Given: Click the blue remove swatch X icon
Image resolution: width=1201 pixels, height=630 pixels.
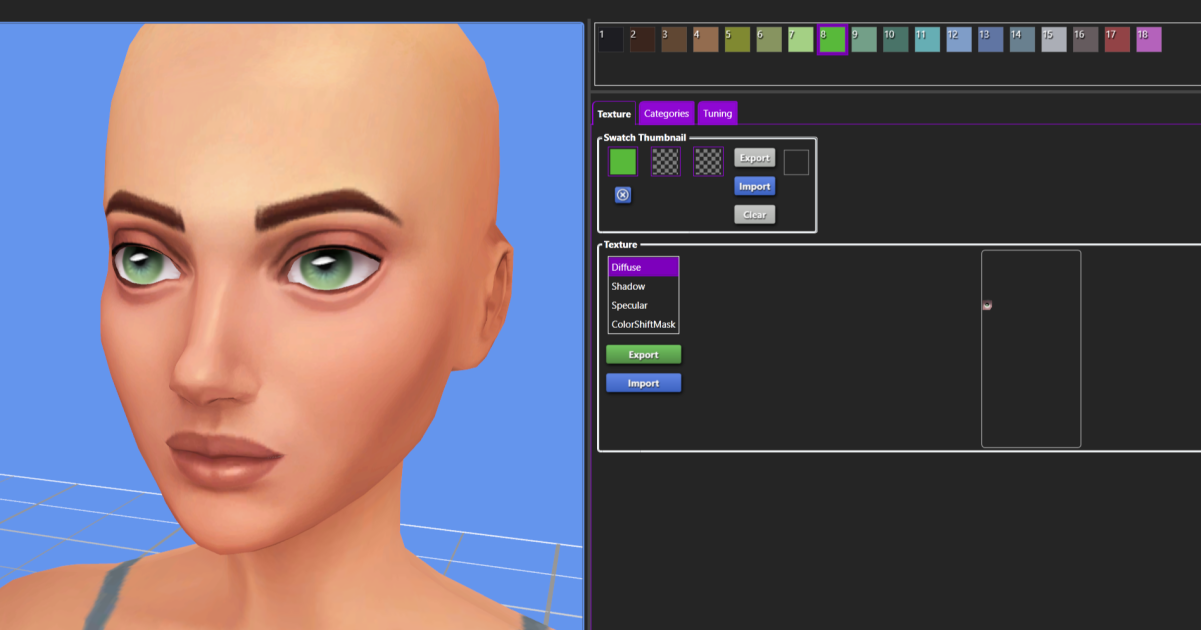Looking at the screenshot, I should click(622, 195).
